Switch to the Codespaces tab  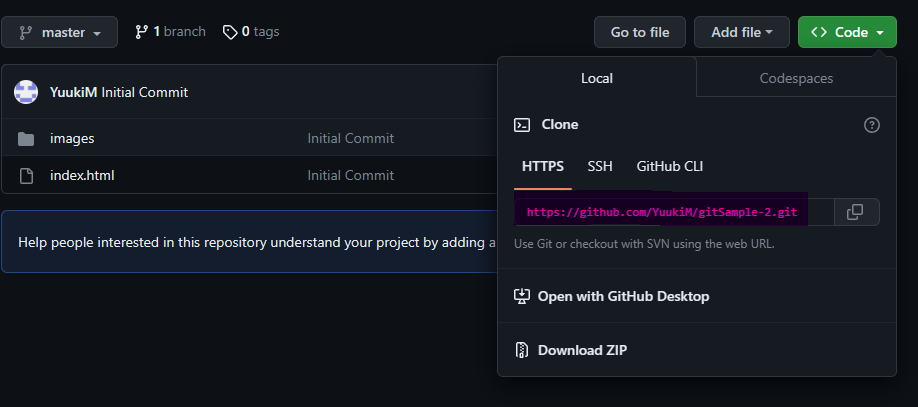click(796, 78)
